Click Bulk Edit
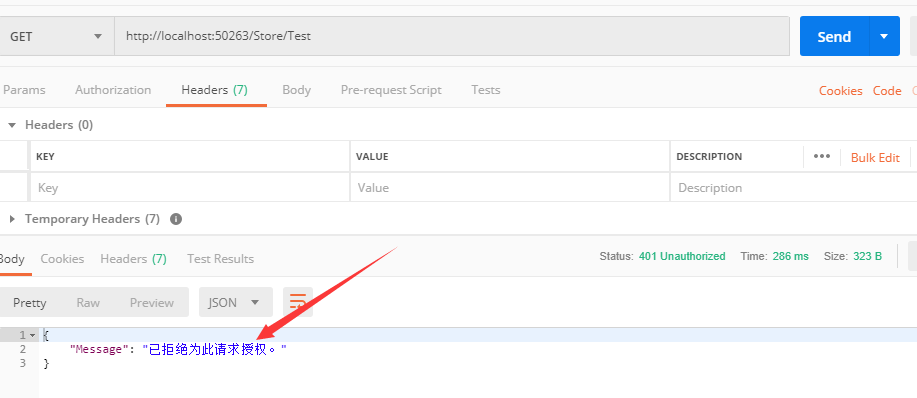 coord(875,157)
